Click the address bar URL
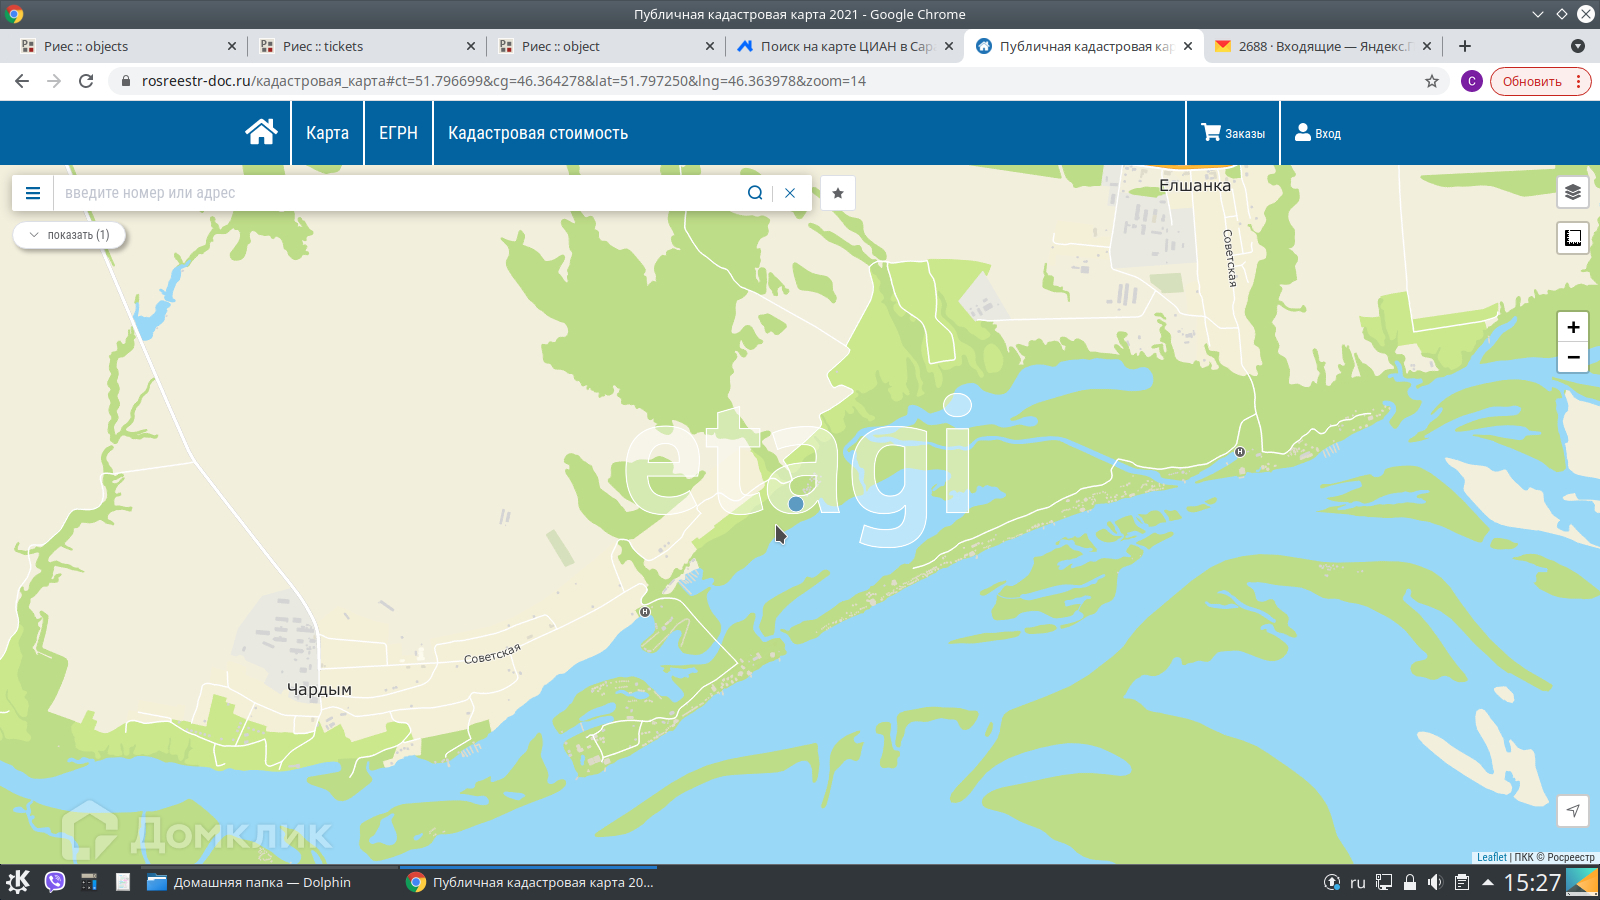 pyautogui.click(x=503, y=81)
